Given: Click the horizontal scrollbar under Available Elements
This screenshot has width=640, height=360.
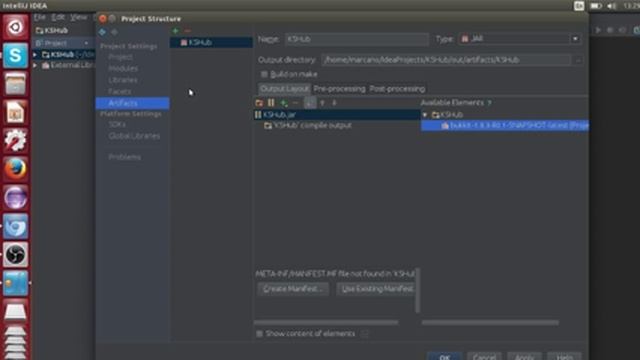Looking at the screenshot, I should tap(490, 322).
